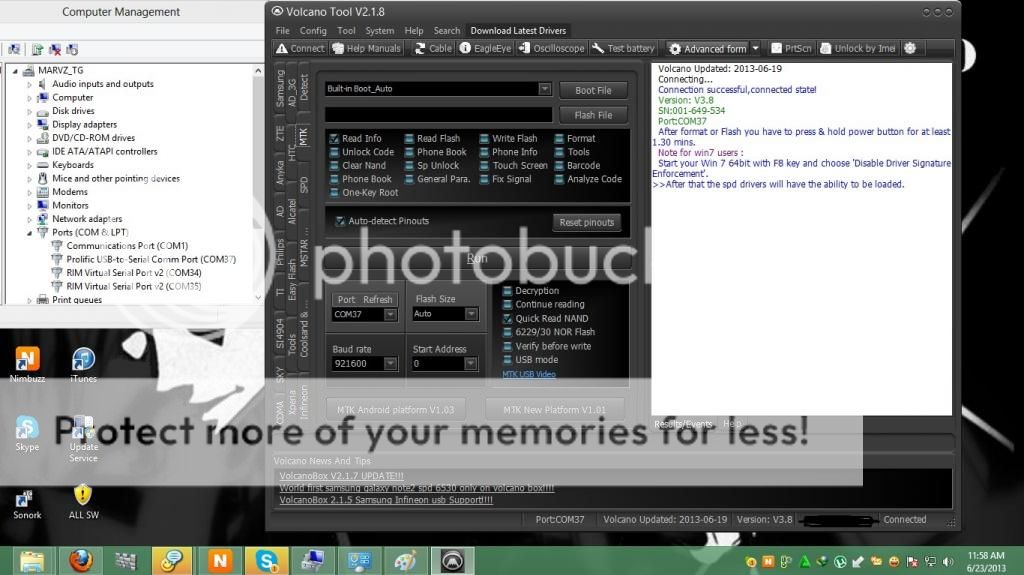Click Download Latest Drivers menu item
Image resolution: width=1024 pixels, height=575 pixels.
[x=518, y=31]
